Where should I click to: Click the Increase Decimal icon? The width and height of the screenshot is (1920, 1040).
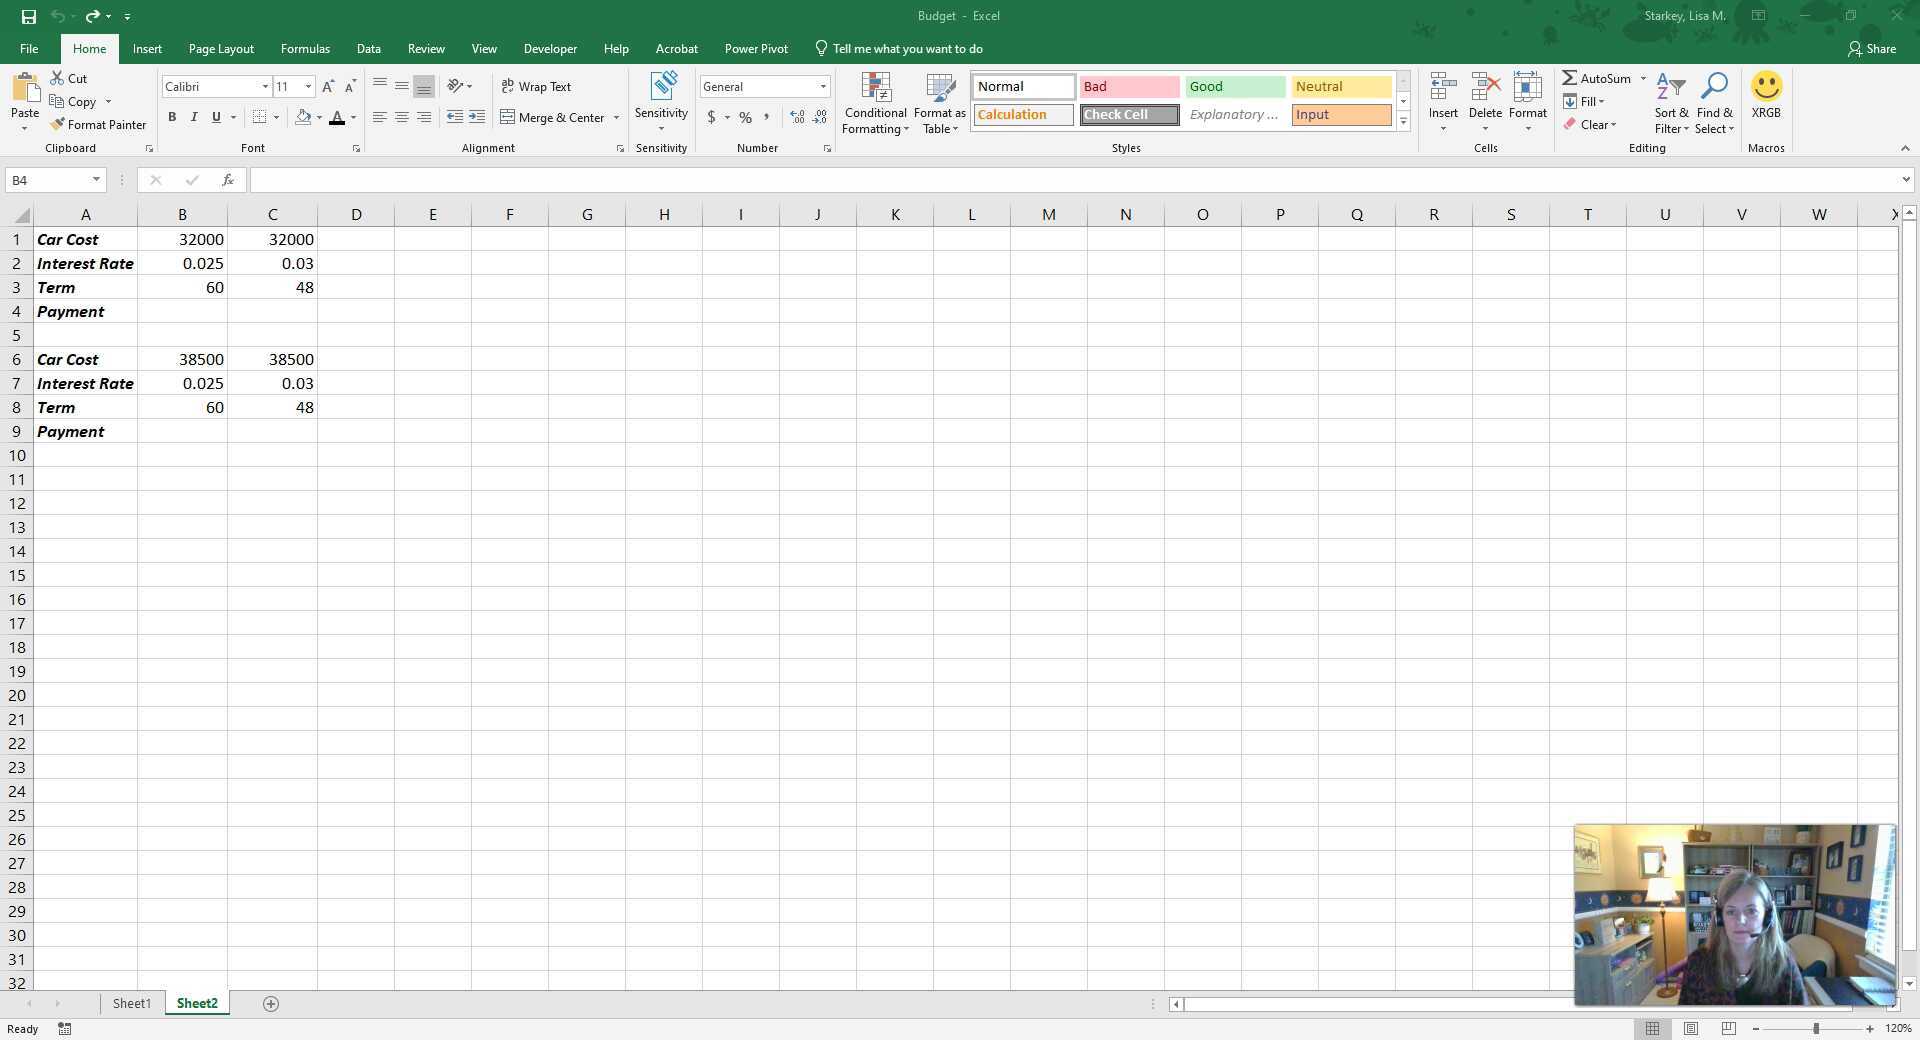(796, 117)
